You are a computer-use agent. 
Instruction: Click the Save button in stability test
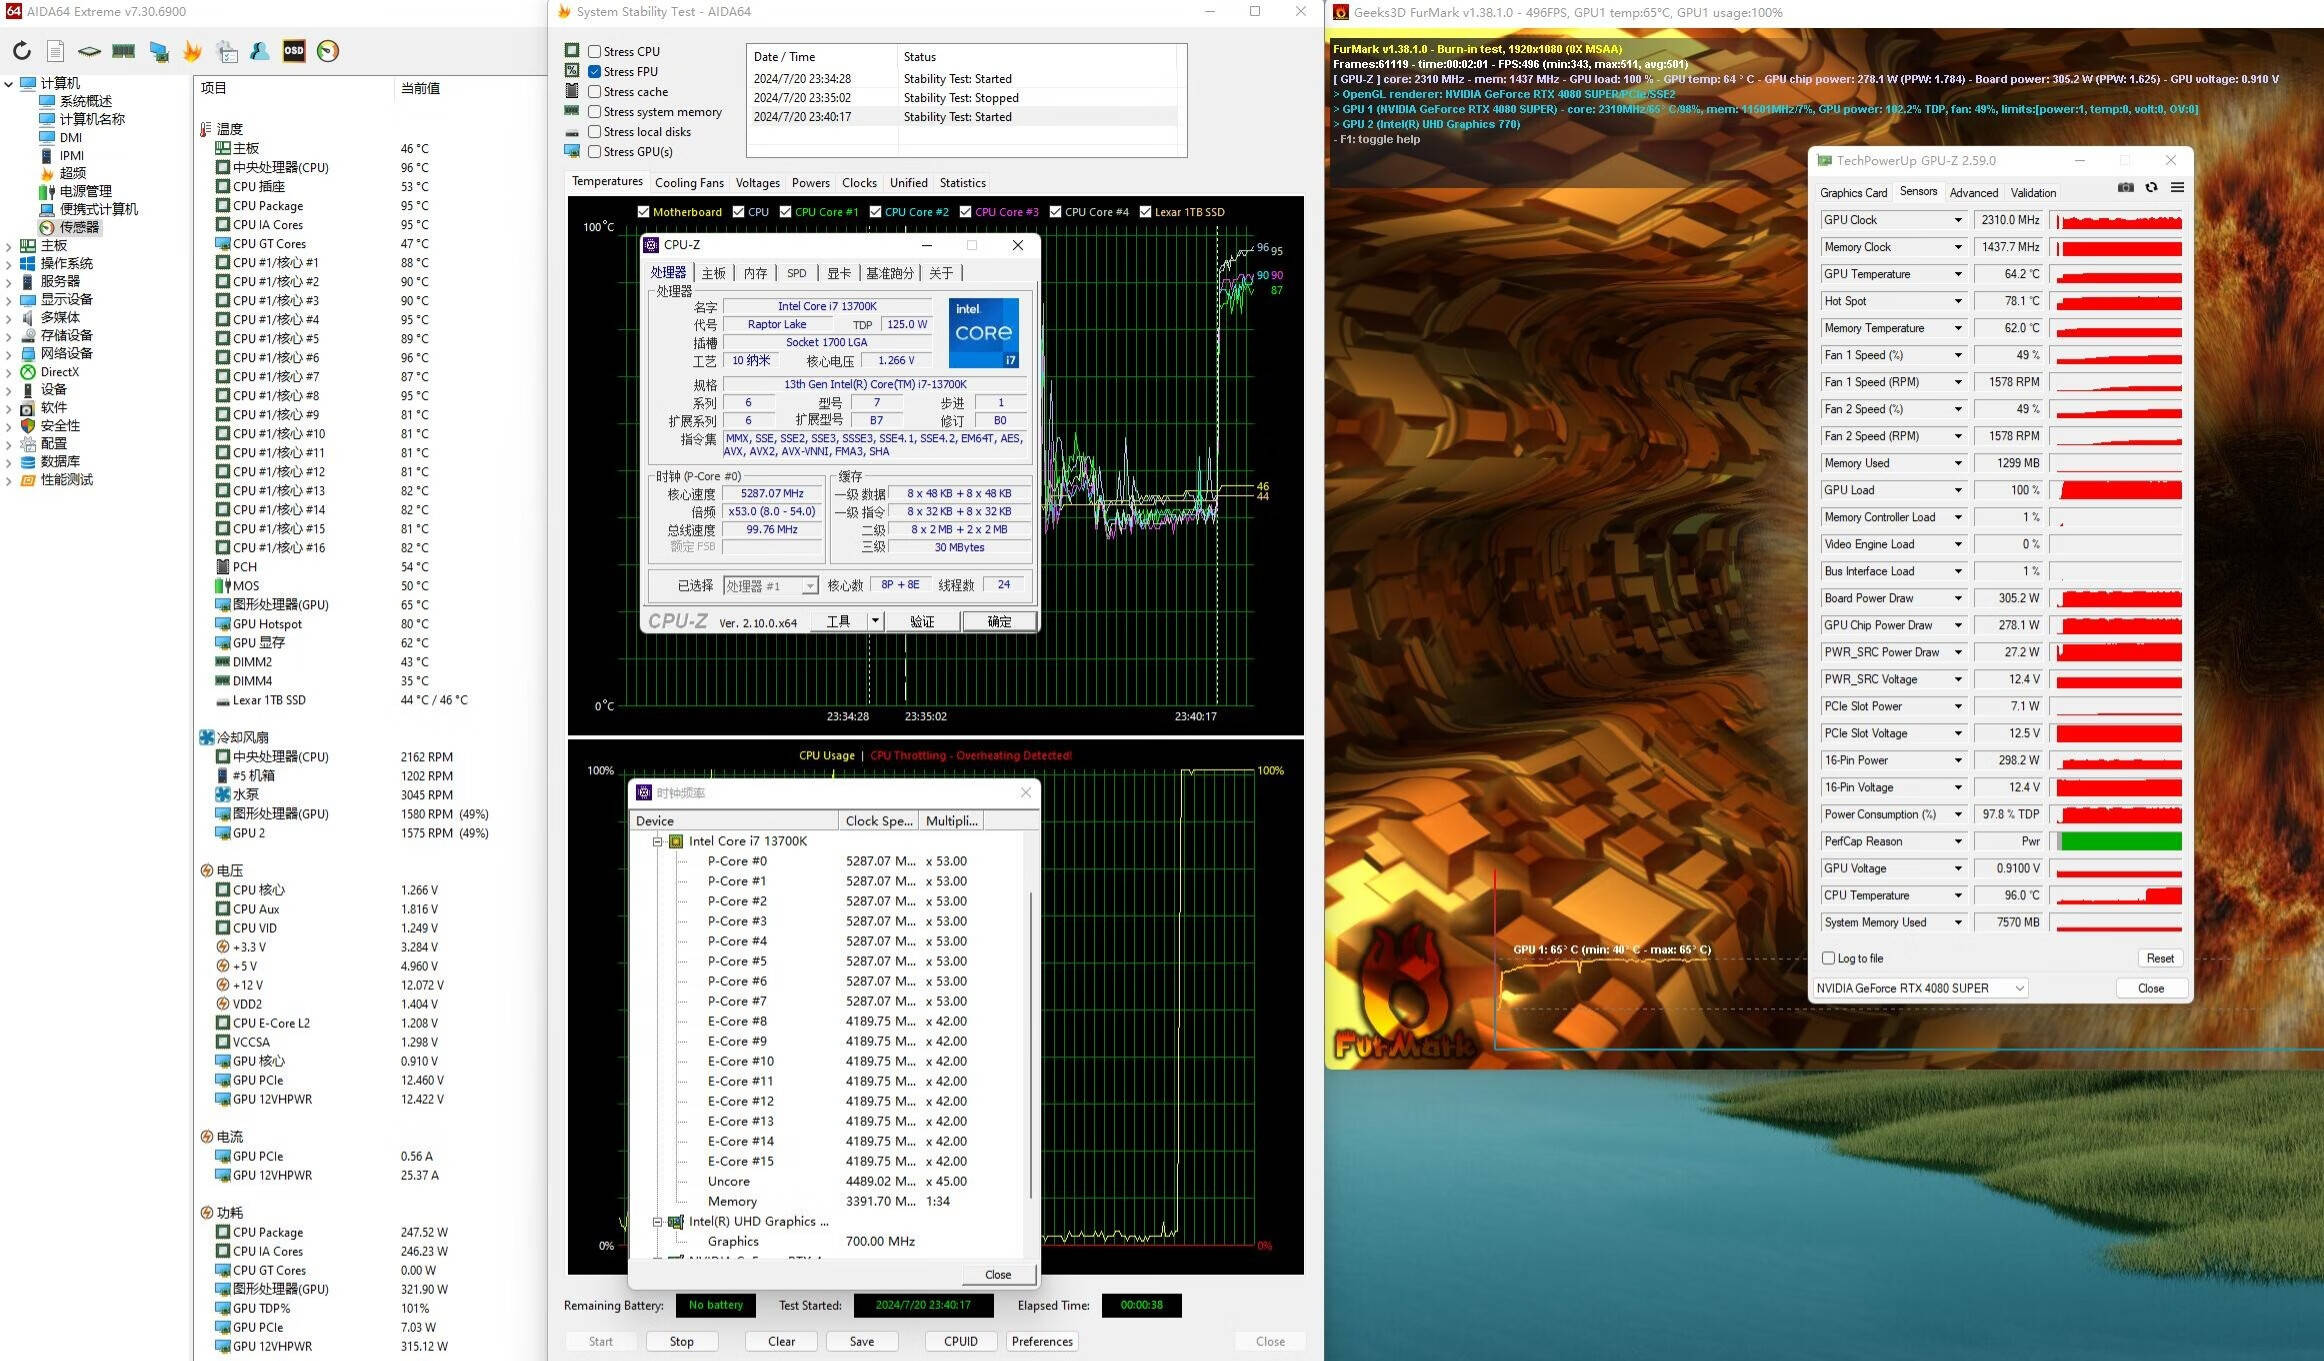(x=861, y=1341)
